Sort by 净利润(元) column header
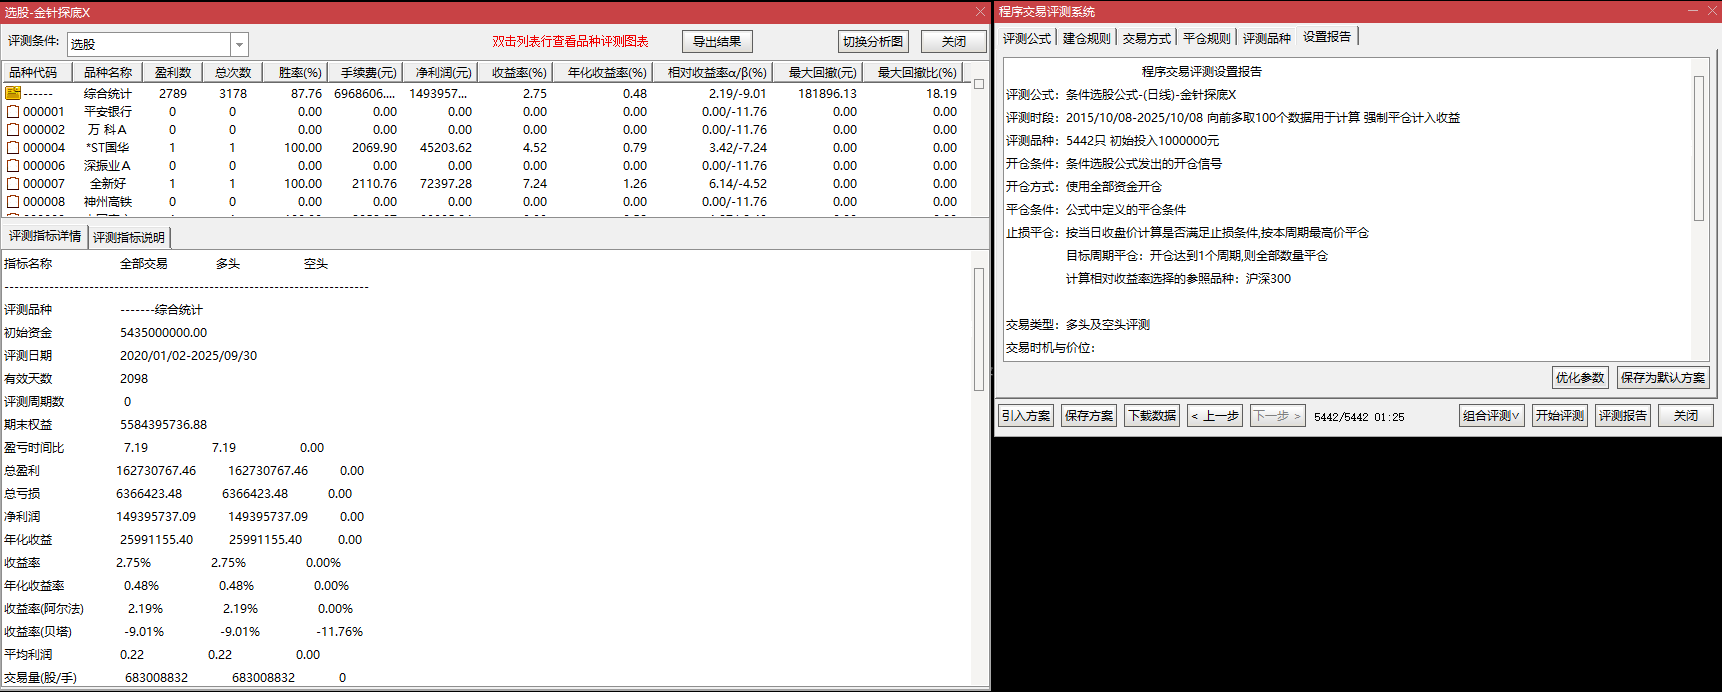Screen dimensions: 1722x692 tap(443, 72)
